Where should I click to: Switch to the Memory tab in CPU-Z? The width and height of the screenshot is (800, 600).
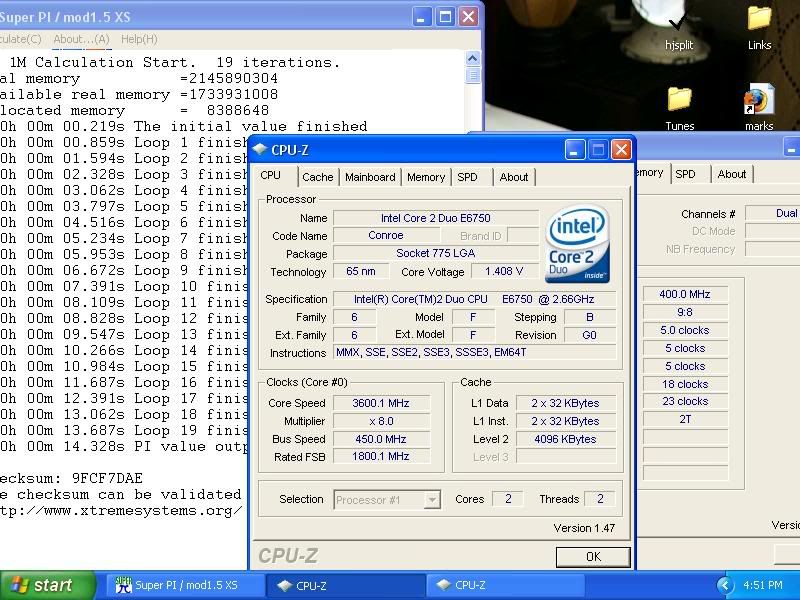(x=426, y=177)
